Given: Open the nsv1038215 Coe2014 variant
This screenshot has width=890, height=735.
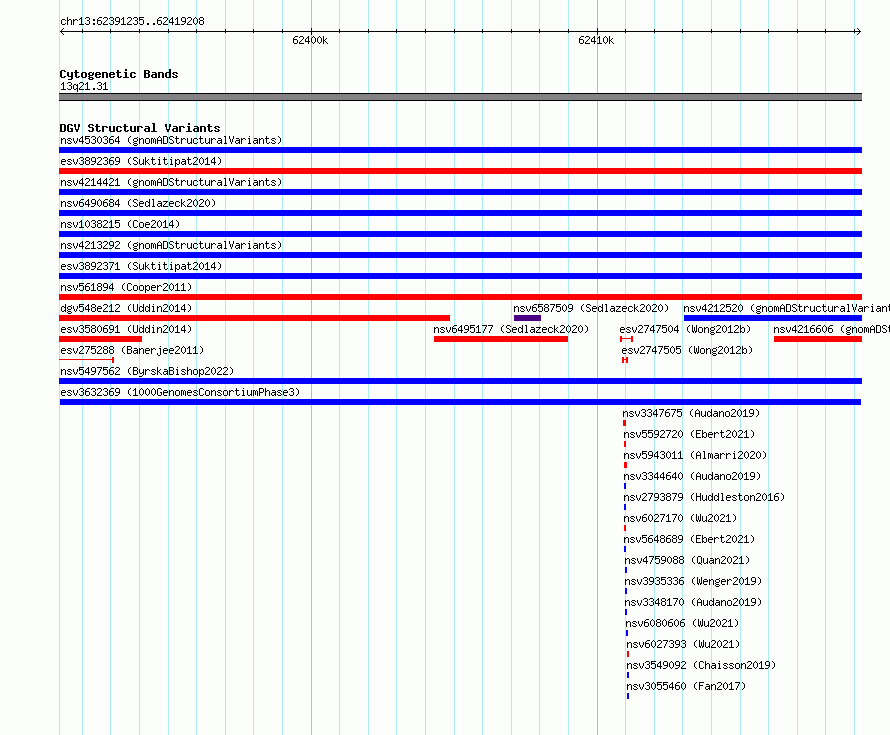Looking at the screenshot, I should 120,224.
